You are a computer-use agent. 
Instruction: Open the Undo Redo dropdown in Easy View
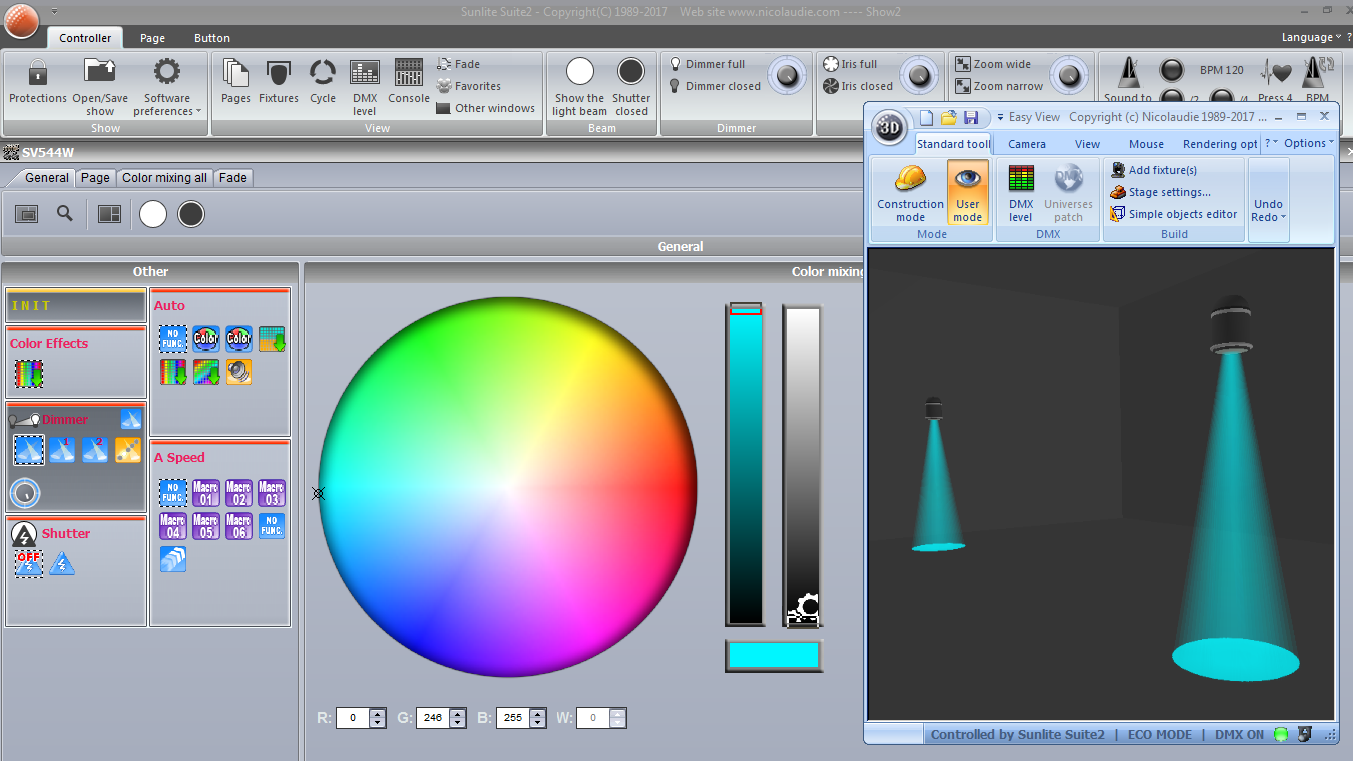point(1268,211)
